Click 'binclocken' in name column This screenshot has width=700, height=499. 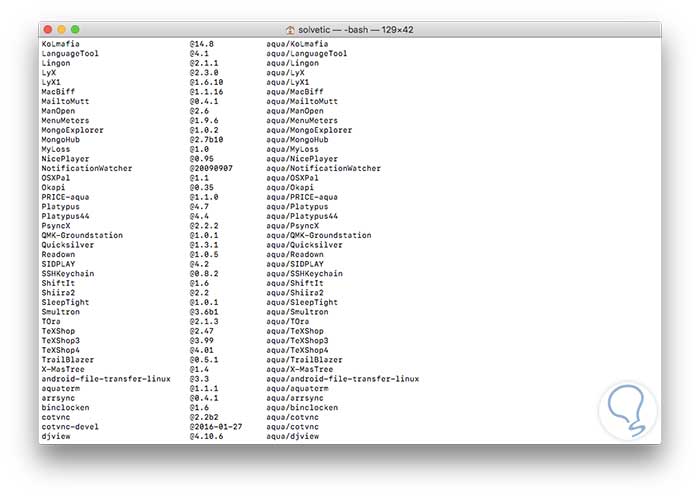[65, 408]
